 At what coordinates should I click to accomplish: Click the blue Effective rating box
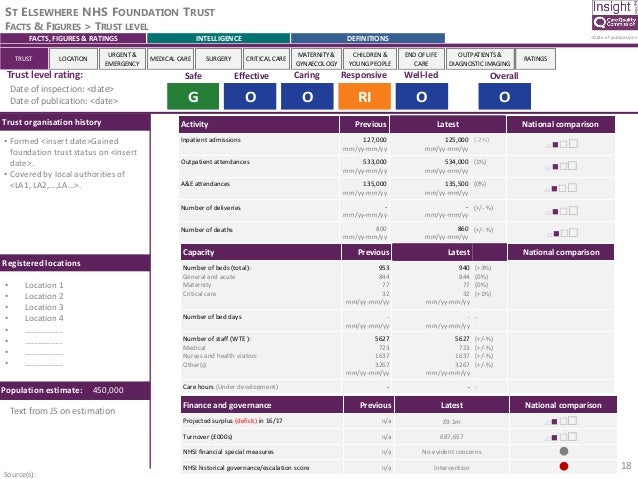pos(250,96)
